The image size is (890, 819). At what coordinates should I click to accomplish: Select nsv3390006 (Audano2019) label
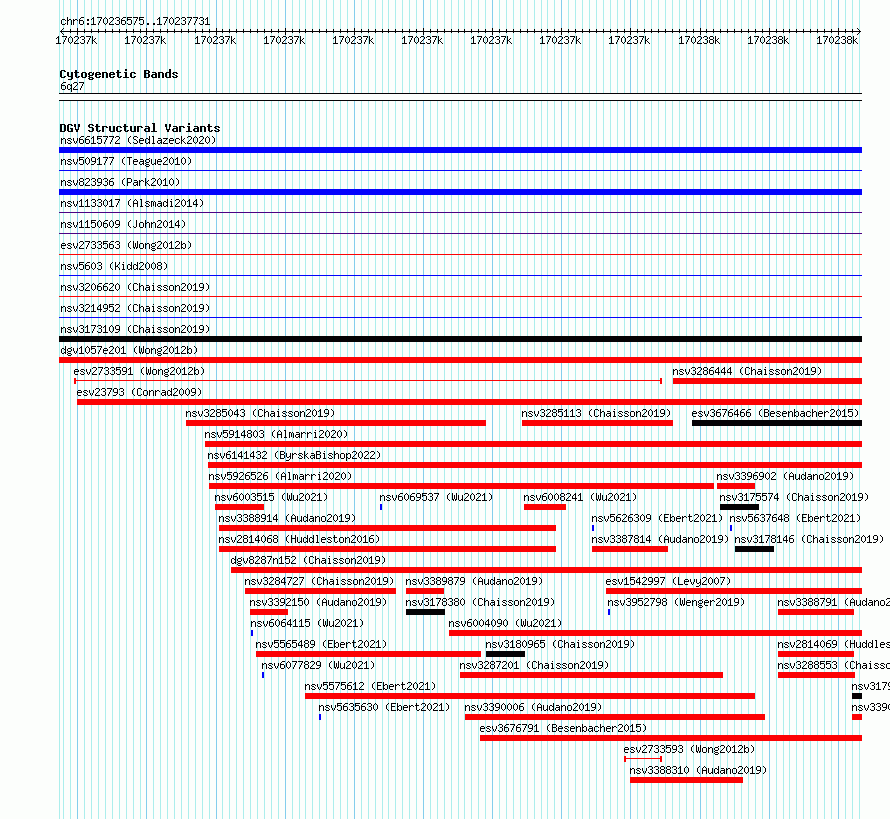533,707
